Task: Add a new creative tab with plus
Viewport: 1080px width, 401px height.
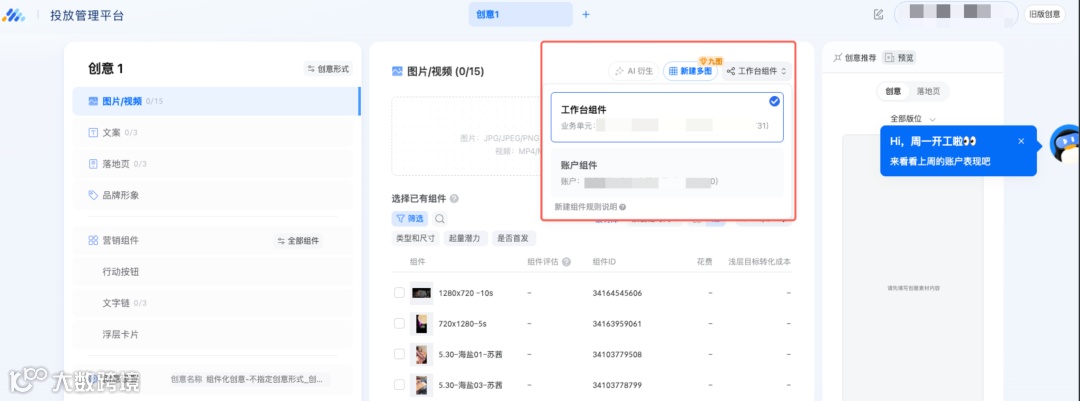Action: [586, 14]
